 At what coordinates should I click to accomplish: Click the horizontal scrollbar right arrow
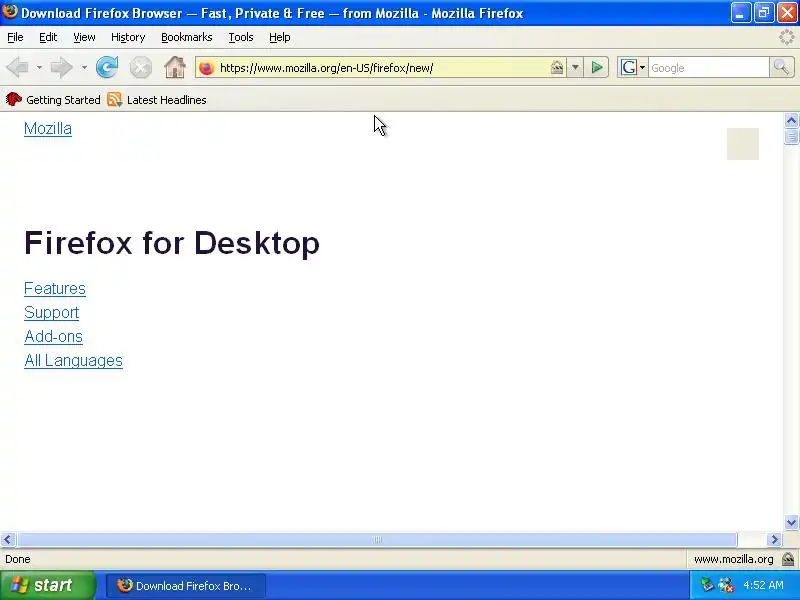tap(774, 539)
